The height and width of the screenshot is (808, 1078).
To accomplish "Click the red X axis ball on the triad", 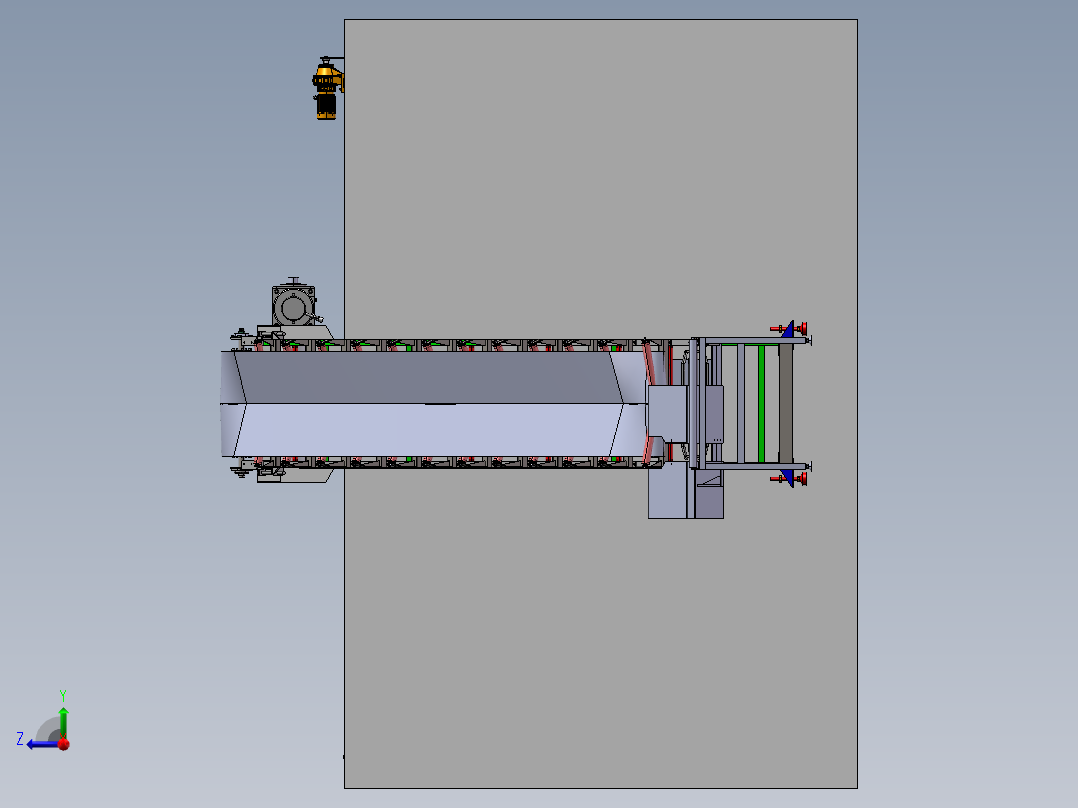I will point(64,744).
